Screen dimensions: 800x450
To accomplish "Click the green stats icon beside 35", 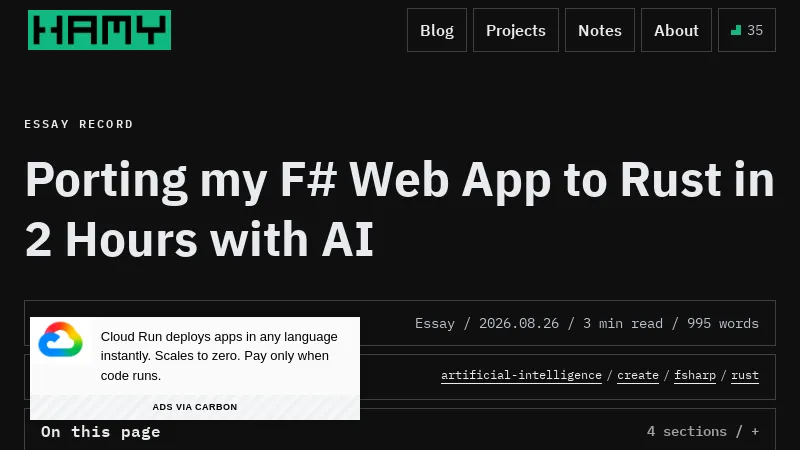I will tap(736, 31).
